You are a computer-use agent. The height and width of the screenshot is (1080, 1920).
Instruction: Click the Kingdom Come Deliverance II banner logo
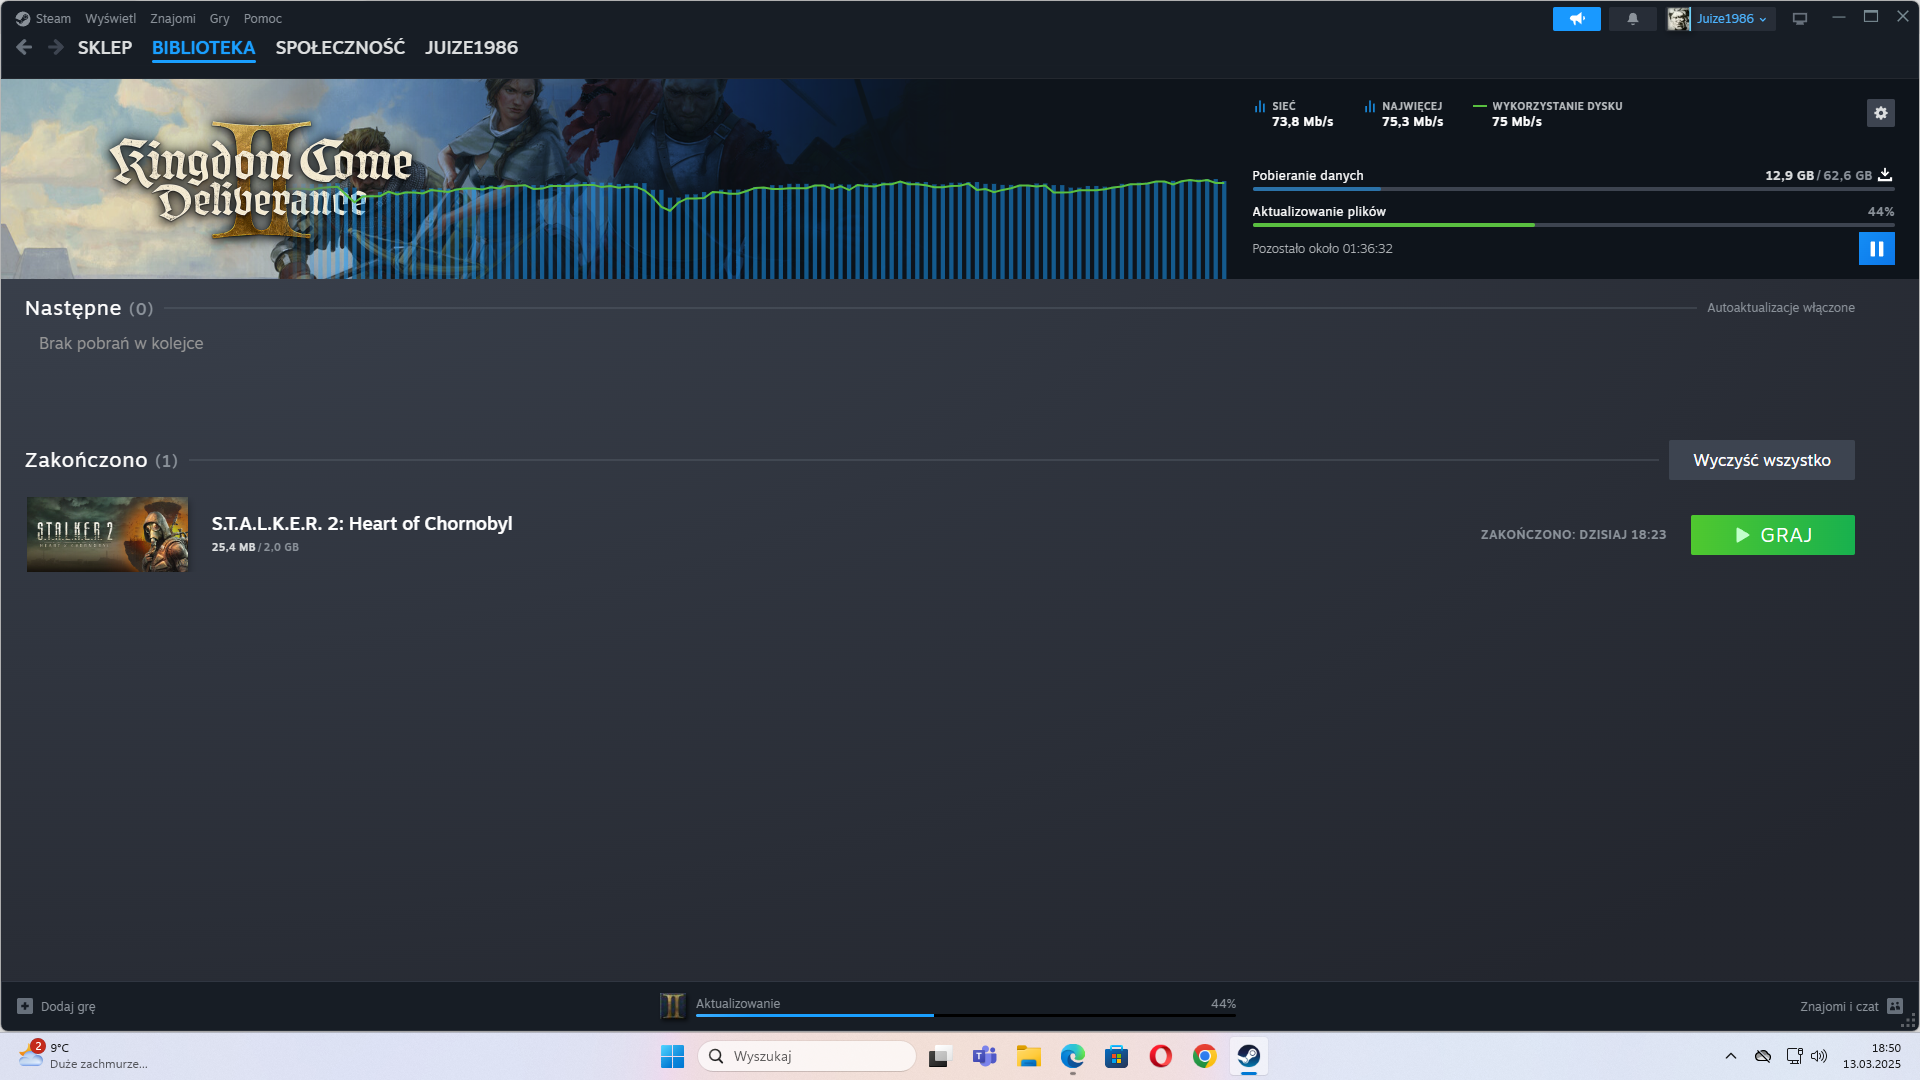click(260, 180)
